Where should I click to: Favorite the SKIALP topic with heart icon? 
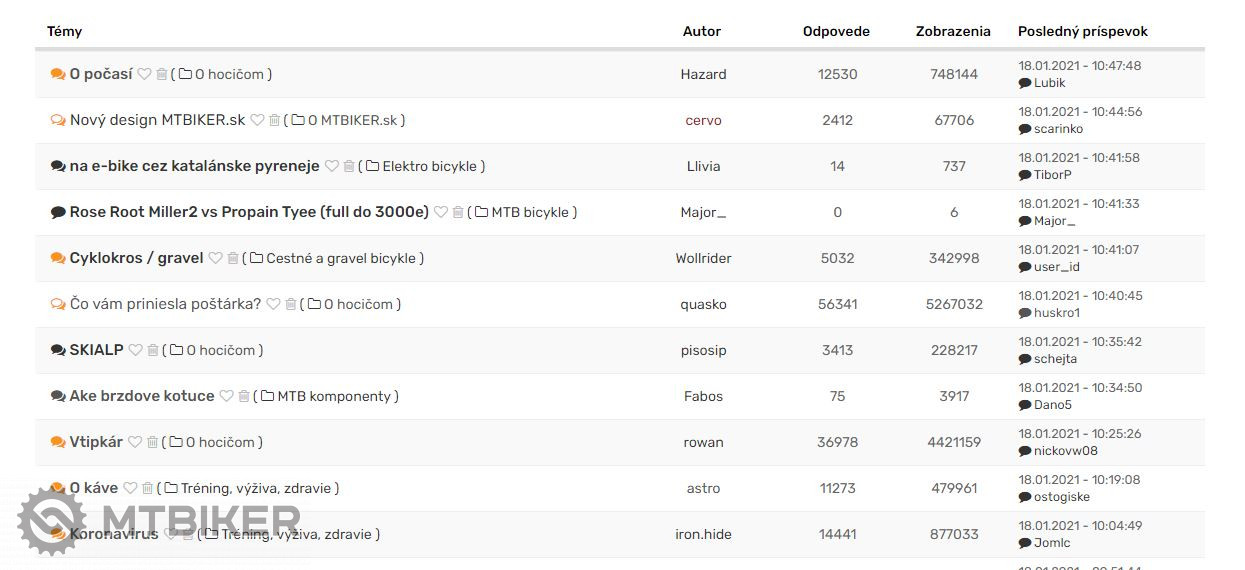pos(135,350)
